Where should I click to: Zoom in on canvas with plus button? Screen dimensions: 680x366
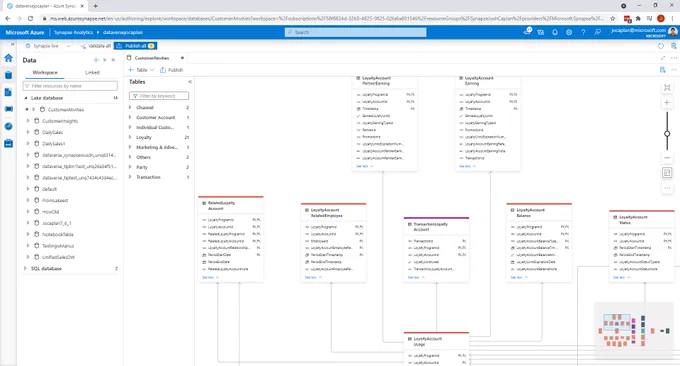coord(667,103)
